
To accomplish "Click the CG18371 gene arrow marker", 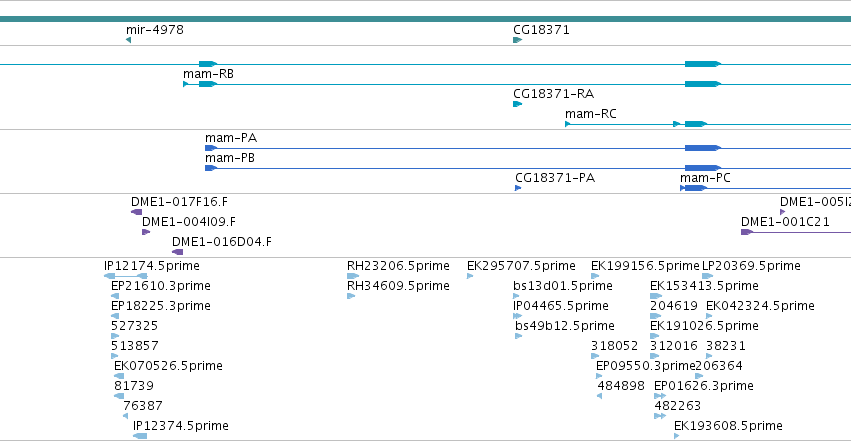I will pyautogui.click(x=518, y=40).
